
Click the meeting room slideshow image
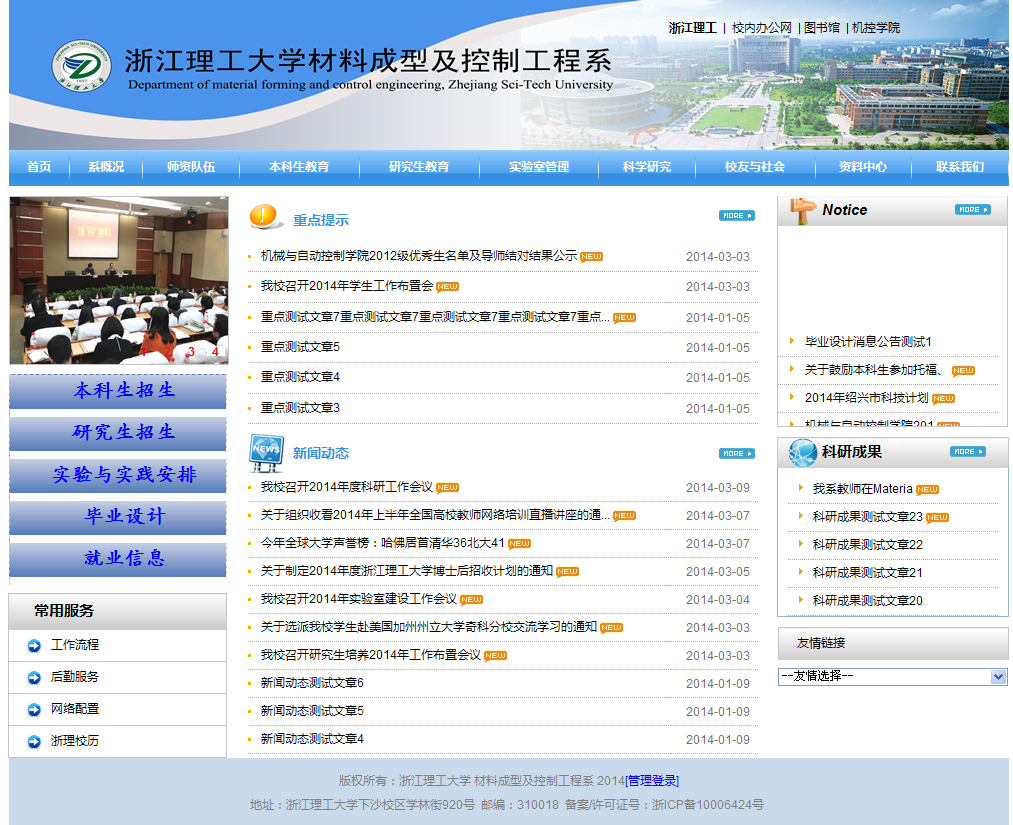(119, 280)
